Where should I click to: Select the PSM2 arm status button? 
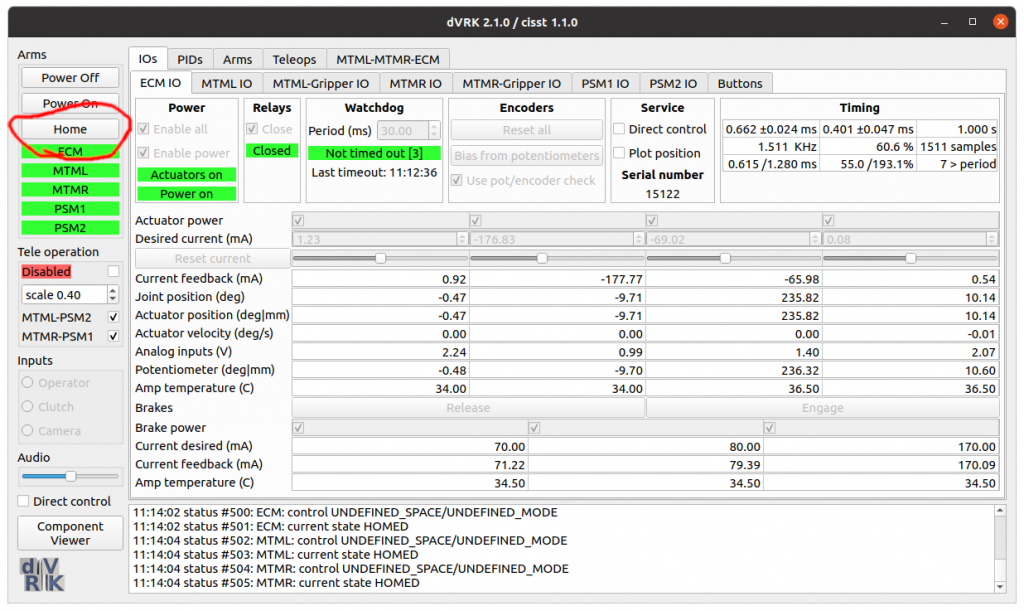pos(70,228)
